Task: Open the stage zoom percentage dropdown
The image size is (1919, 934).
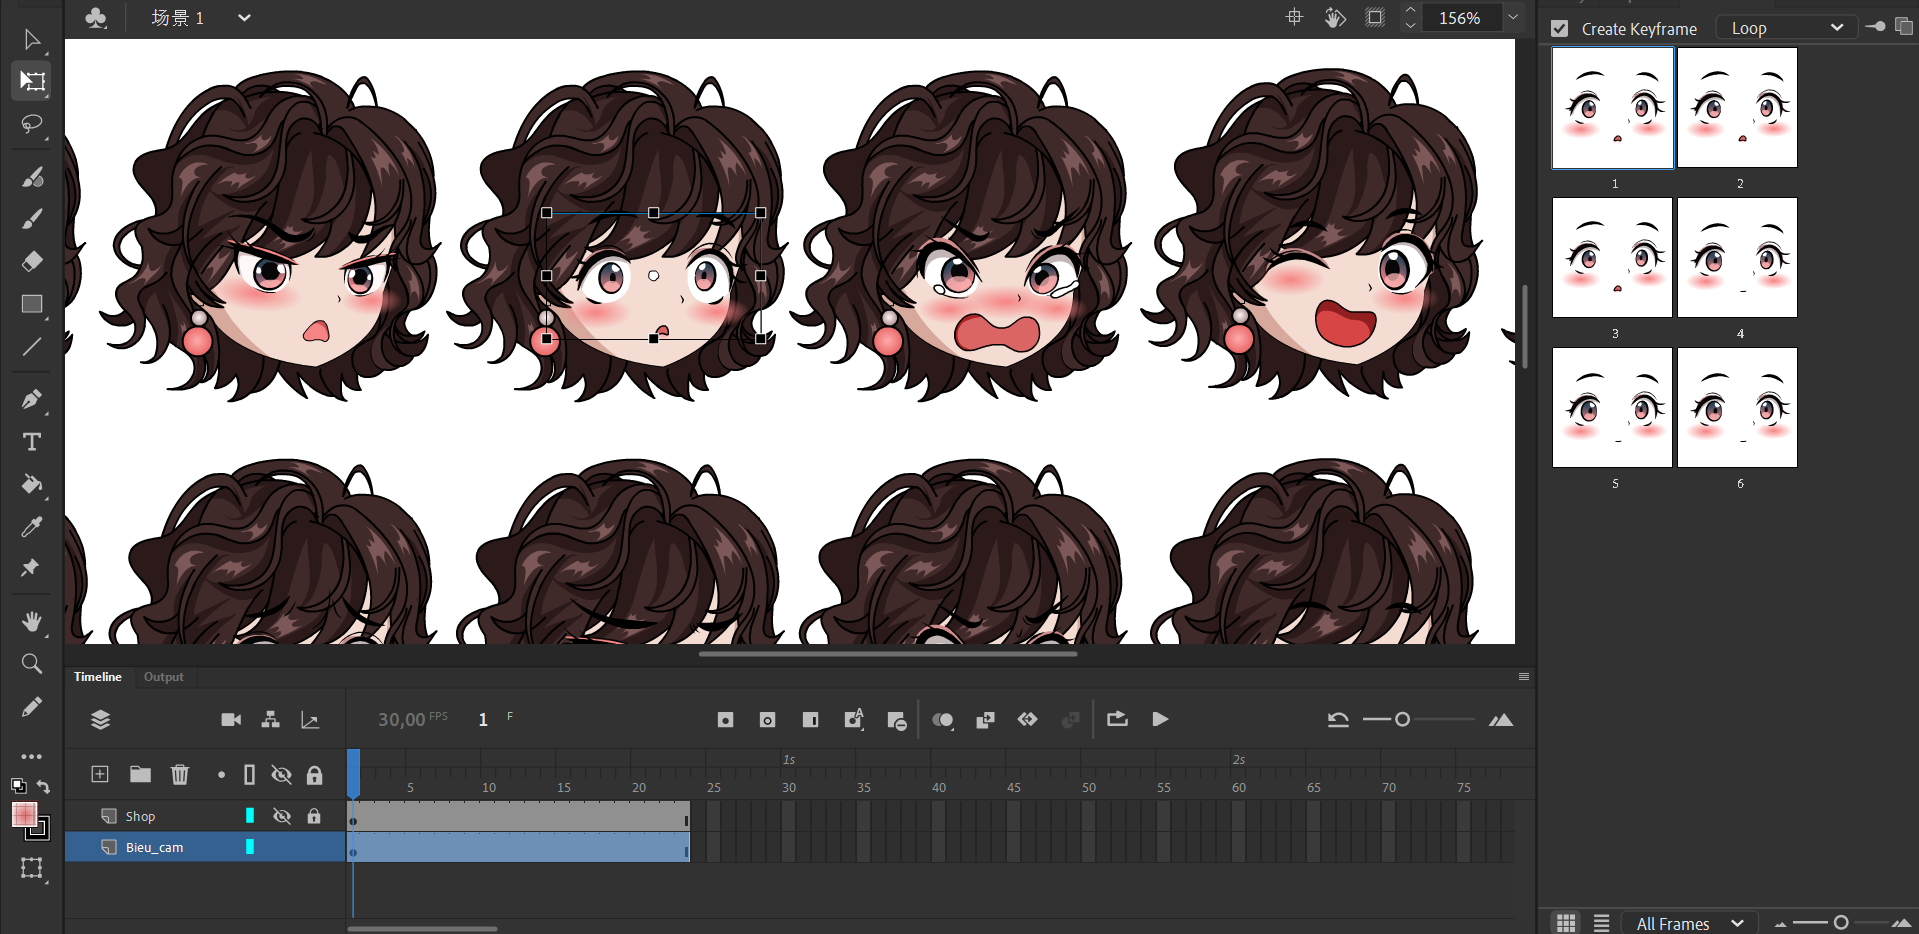Action: [x=1513, y=18]
